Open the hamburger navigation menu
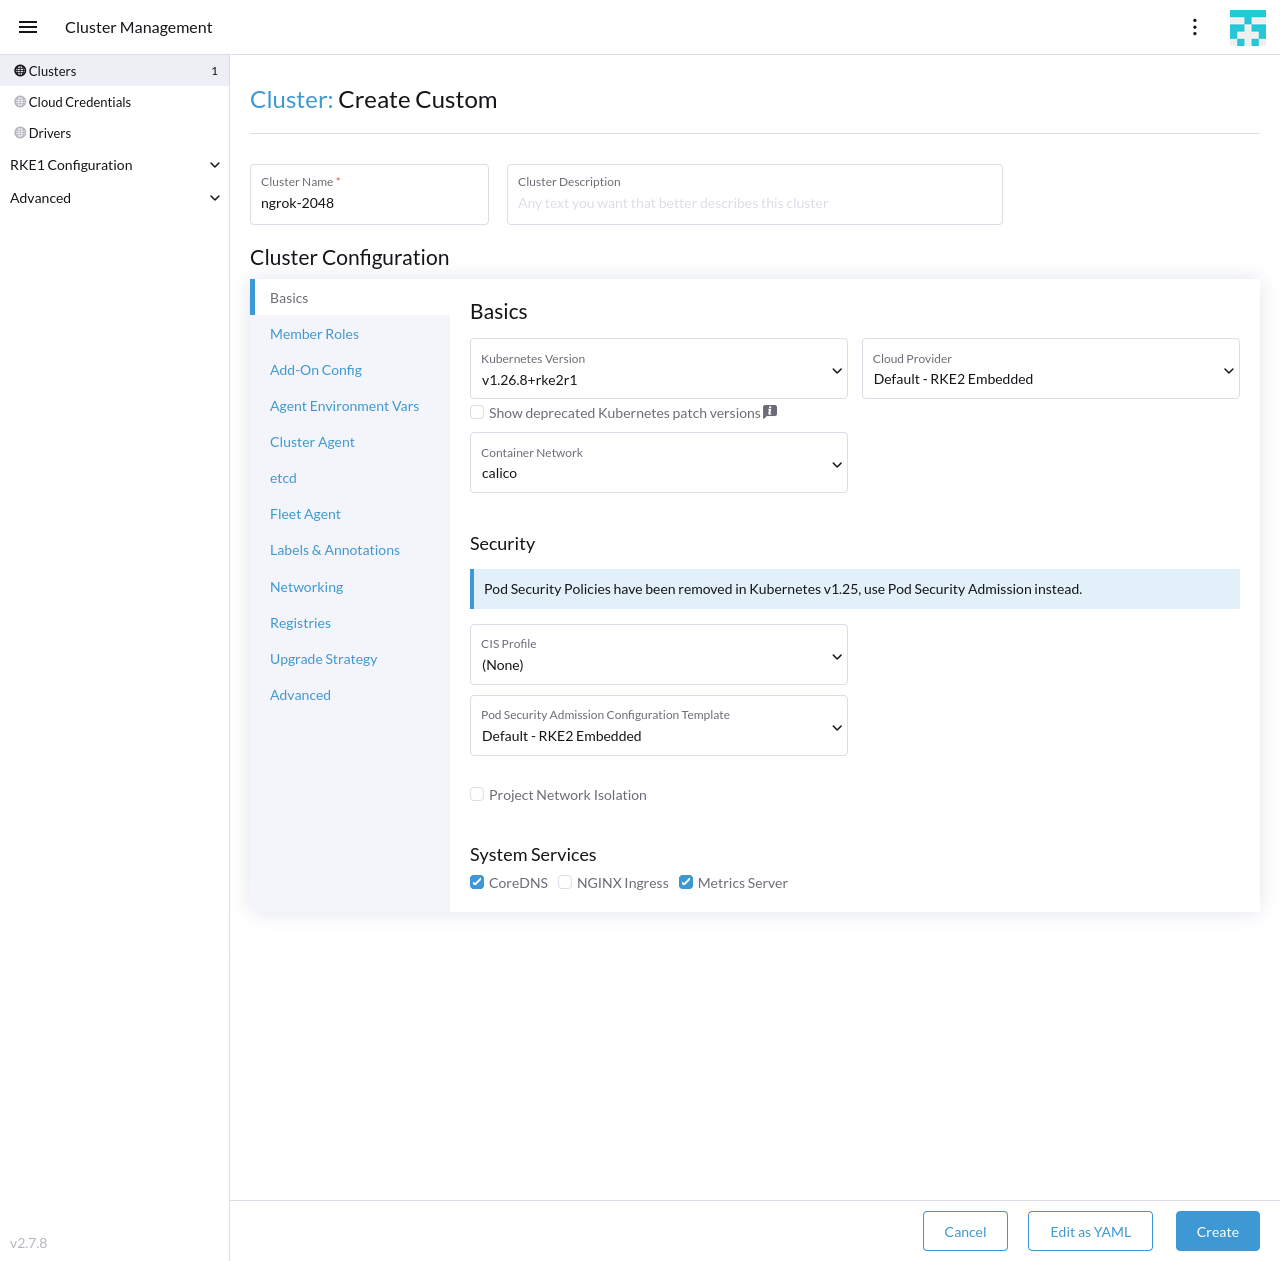Image resolution: width=1280 pixels, height=1261 pixels. click(x=27, y=27)
